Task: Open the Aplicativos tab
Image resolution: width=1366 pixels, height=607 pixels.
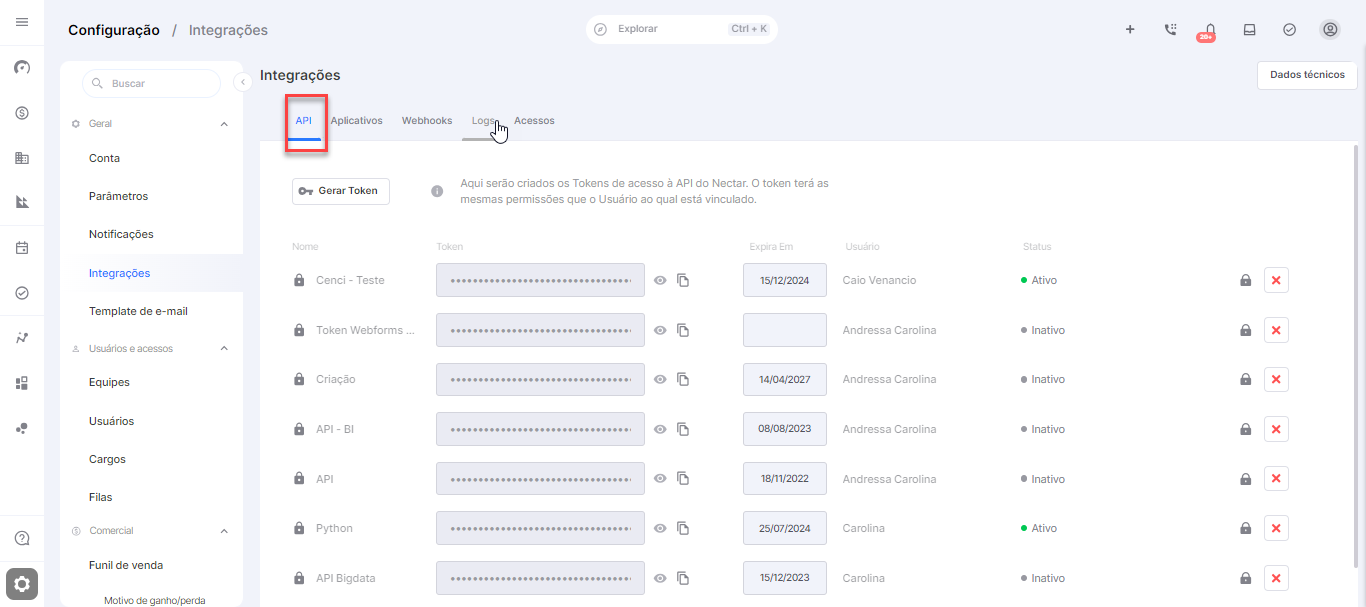Action: tap(356, 121)
